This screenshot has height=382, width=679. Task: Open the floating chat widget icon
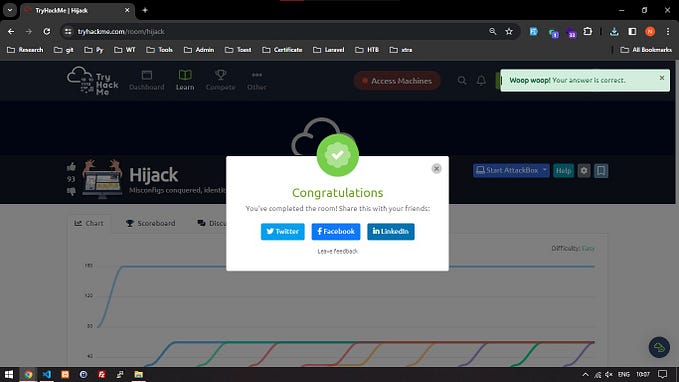click(x=659, y=347)
